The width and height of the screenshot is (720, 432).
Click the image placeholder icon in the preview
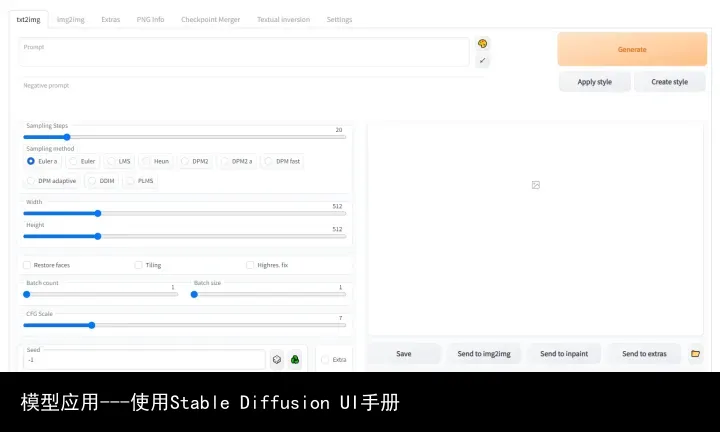pos(536,185)
